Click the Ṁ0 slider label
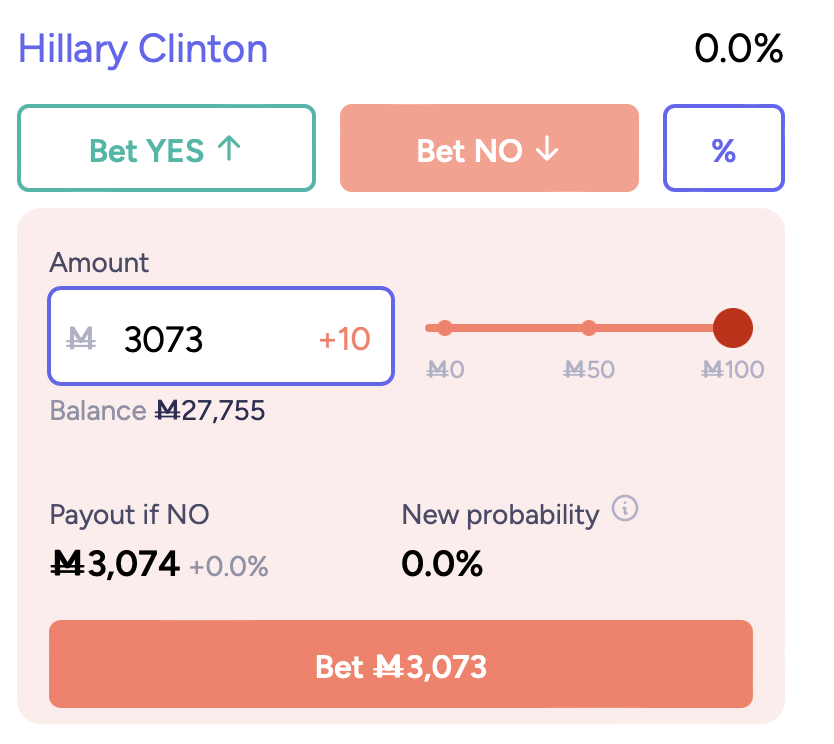 tap(445, 370)
